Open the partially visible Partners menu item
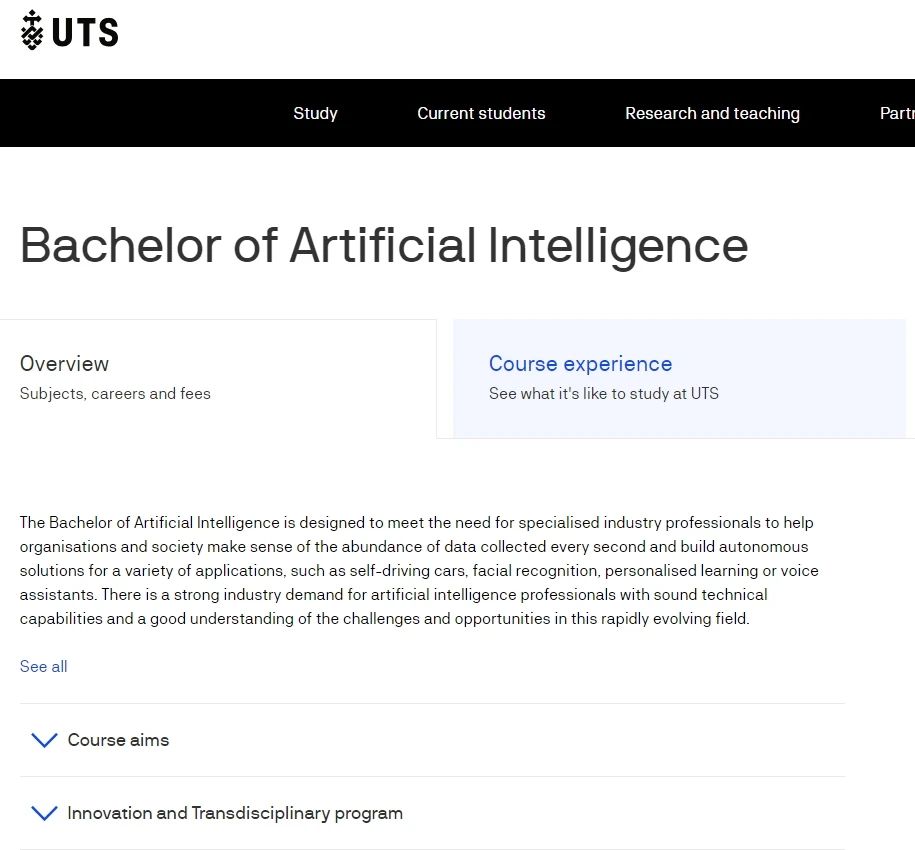 point(897,113)
